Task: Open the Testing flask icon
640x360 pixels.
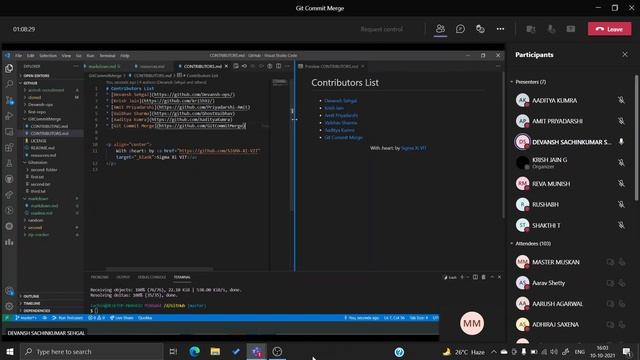Action: pos(9,164)
